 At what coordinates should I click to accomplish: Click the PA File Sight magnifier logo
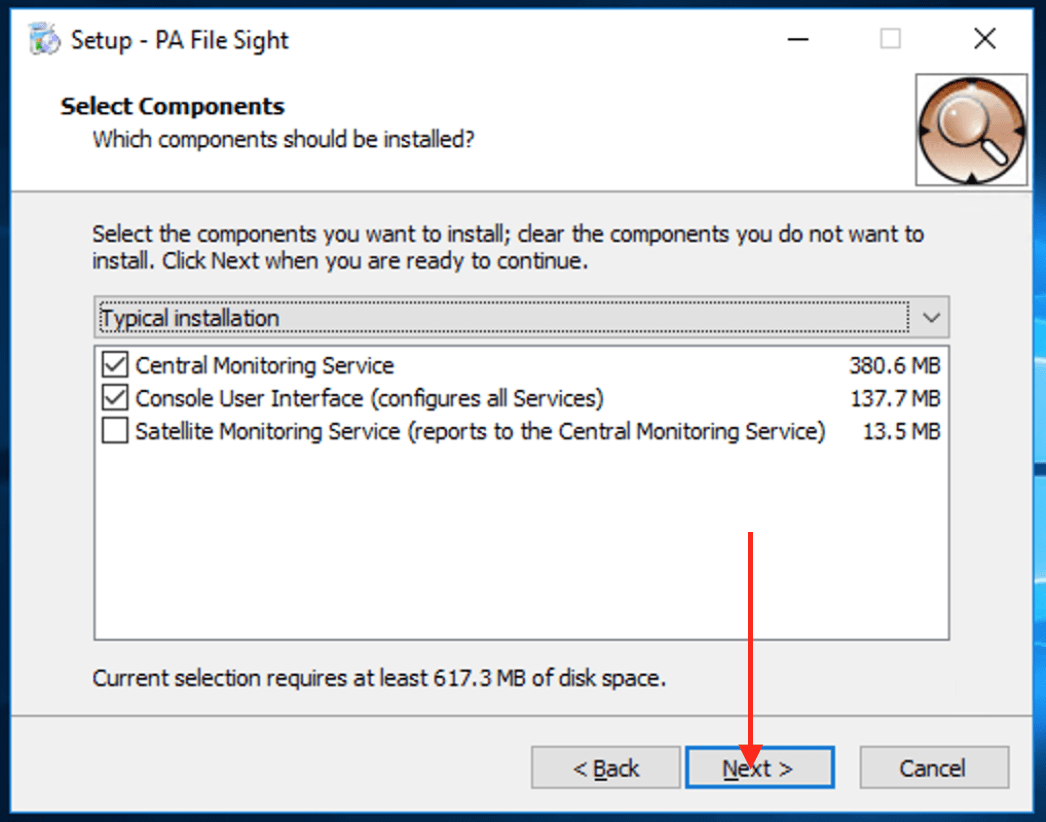[971, 129]
